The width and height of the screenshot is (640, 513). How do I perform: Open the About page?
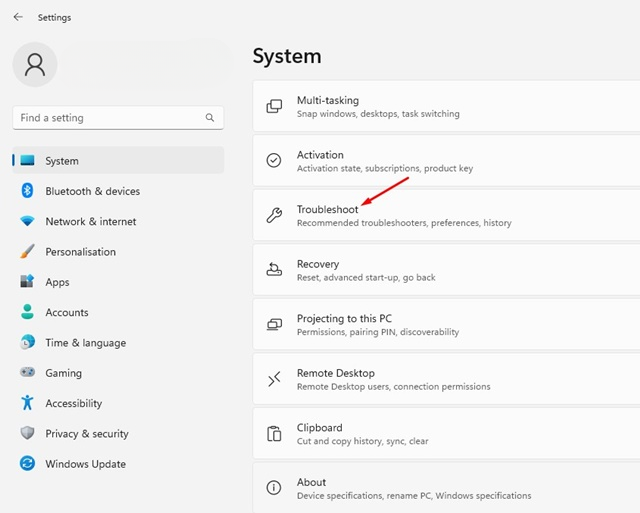(x=447, y=488)
